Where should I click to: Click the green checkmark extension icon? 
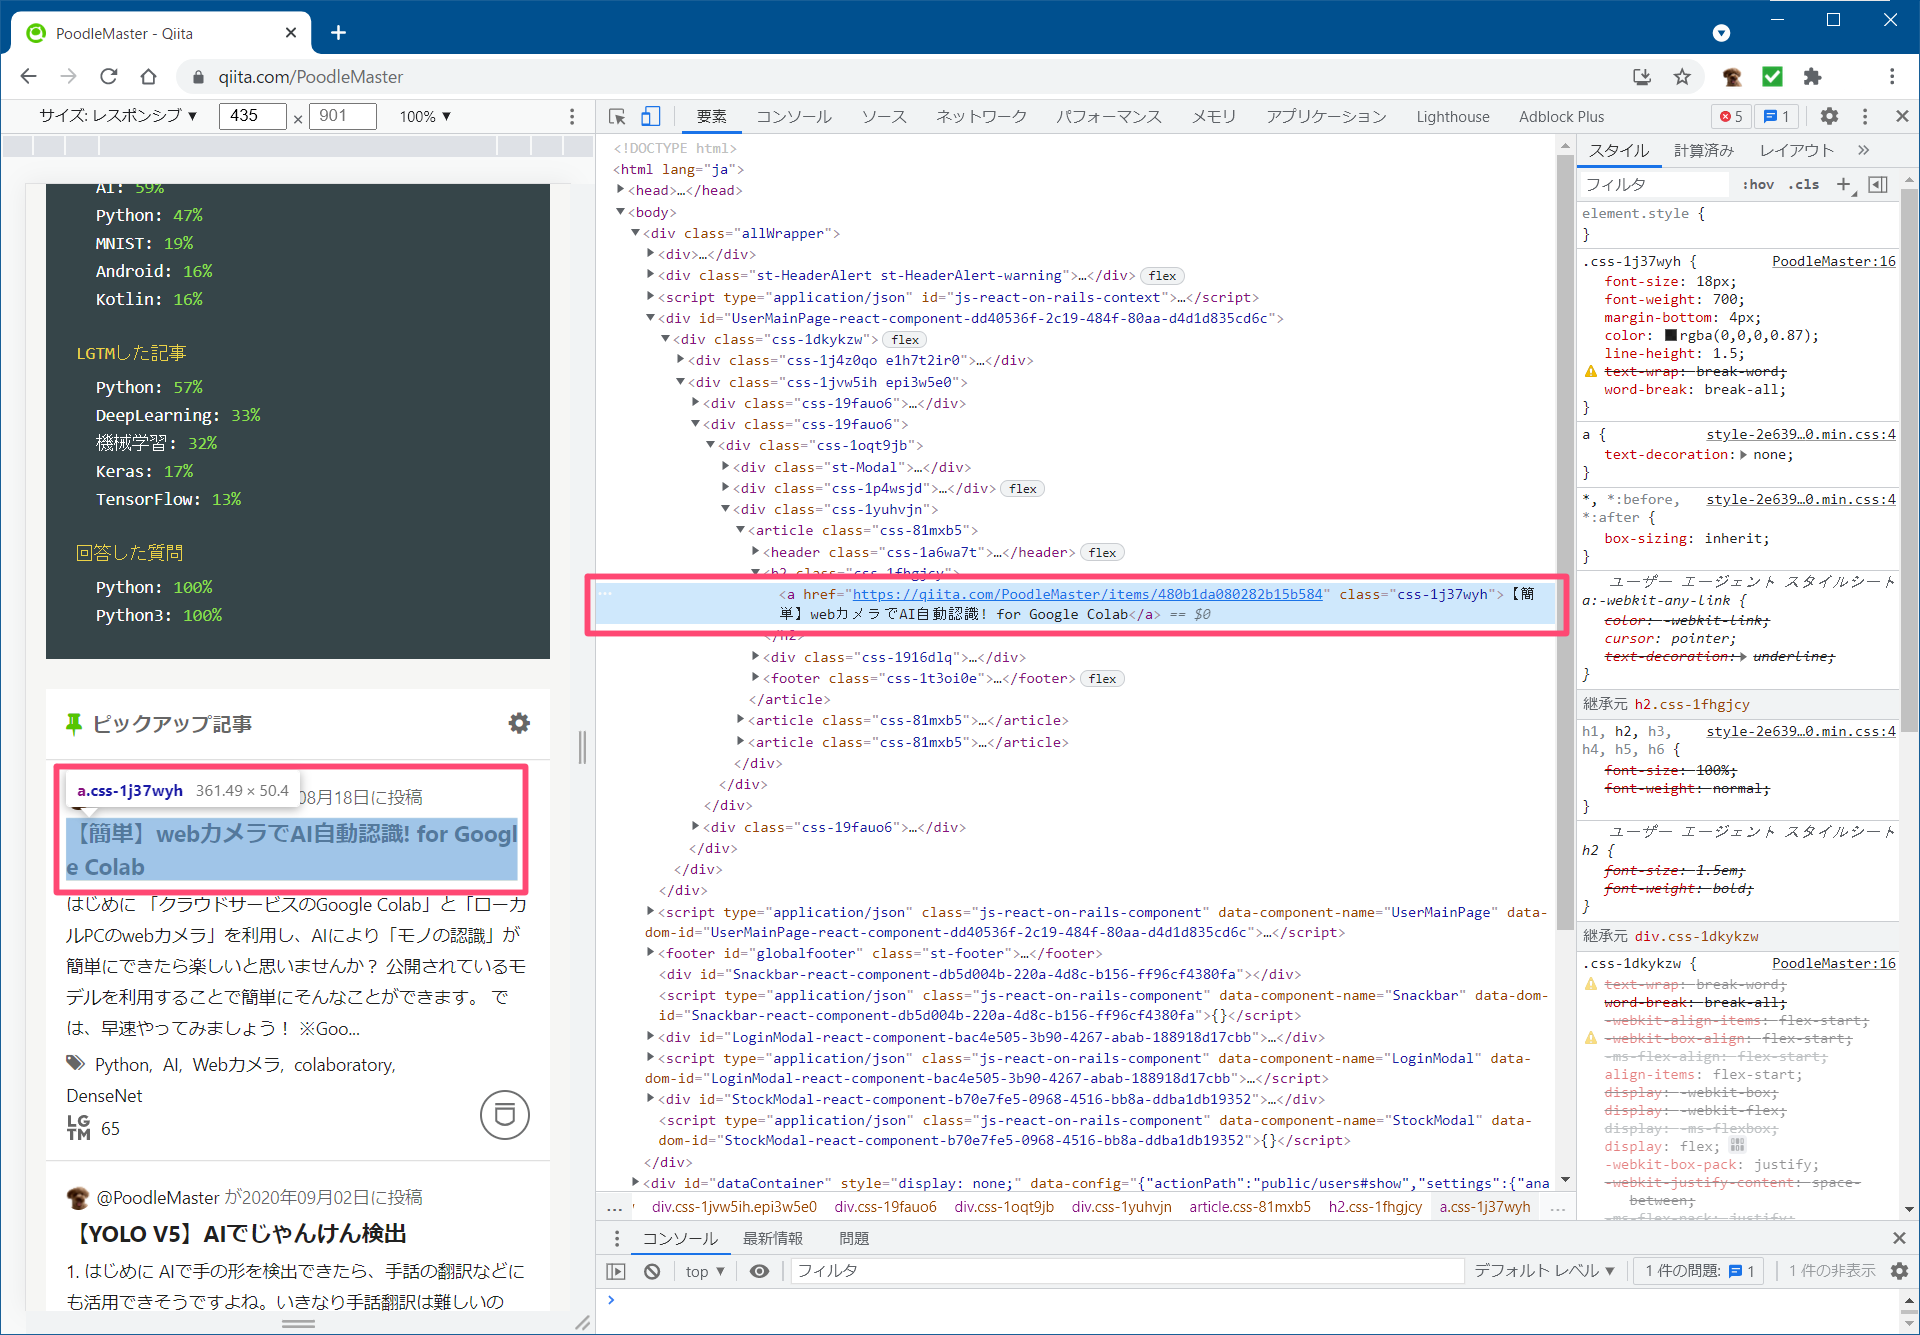click(x=1772, y=77)
